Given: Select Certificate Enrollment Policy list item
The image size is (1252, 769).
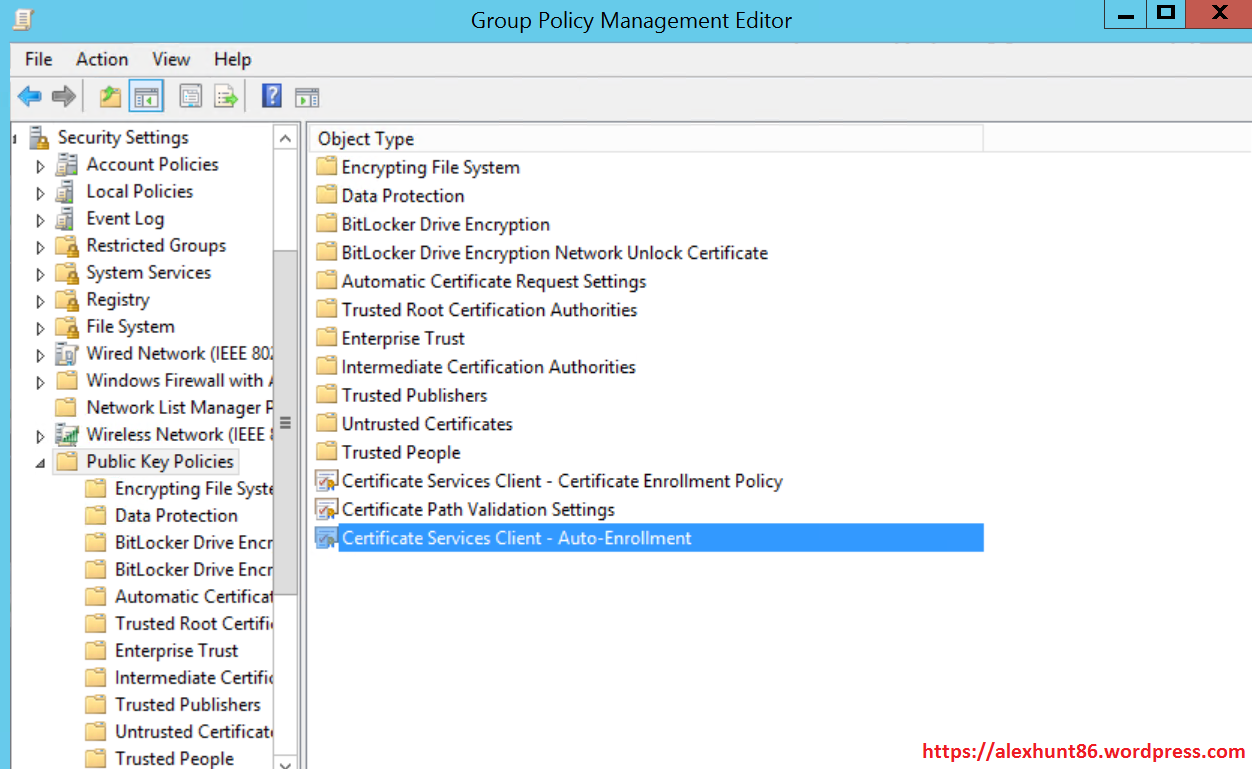Looking at the screenshot, I should coord(561,481).
